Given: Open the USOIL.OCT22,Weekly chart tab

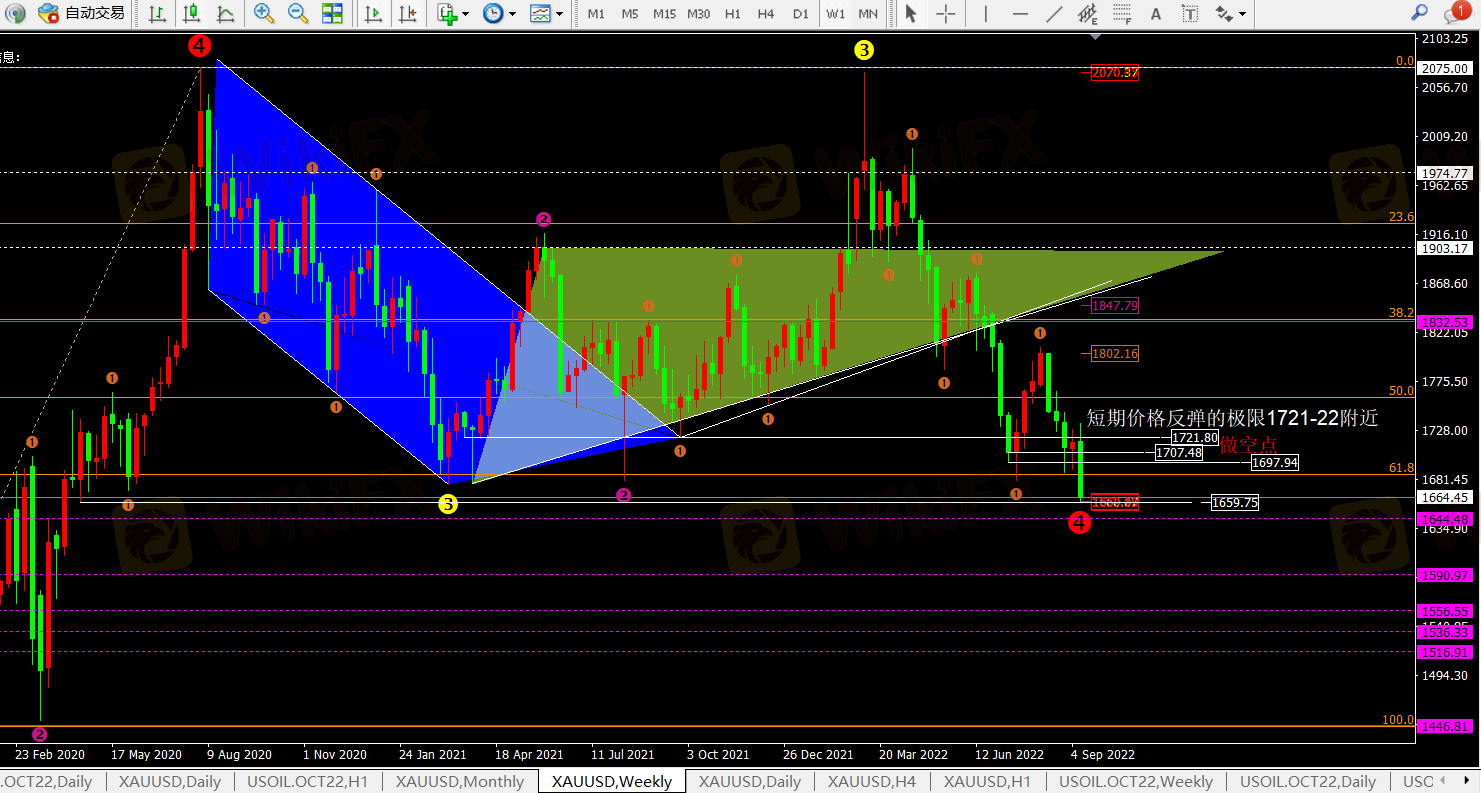Looking at the screenshot, I should point(1135,781).
